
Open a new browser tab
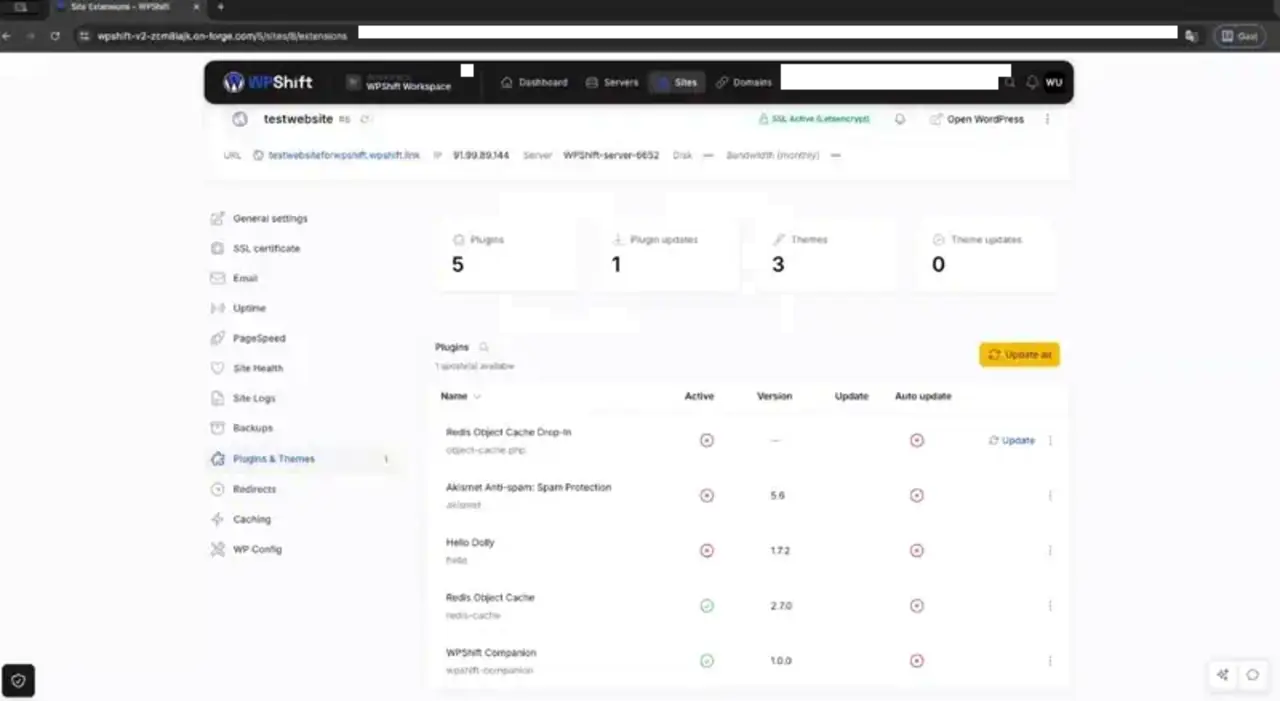point(221,7)
